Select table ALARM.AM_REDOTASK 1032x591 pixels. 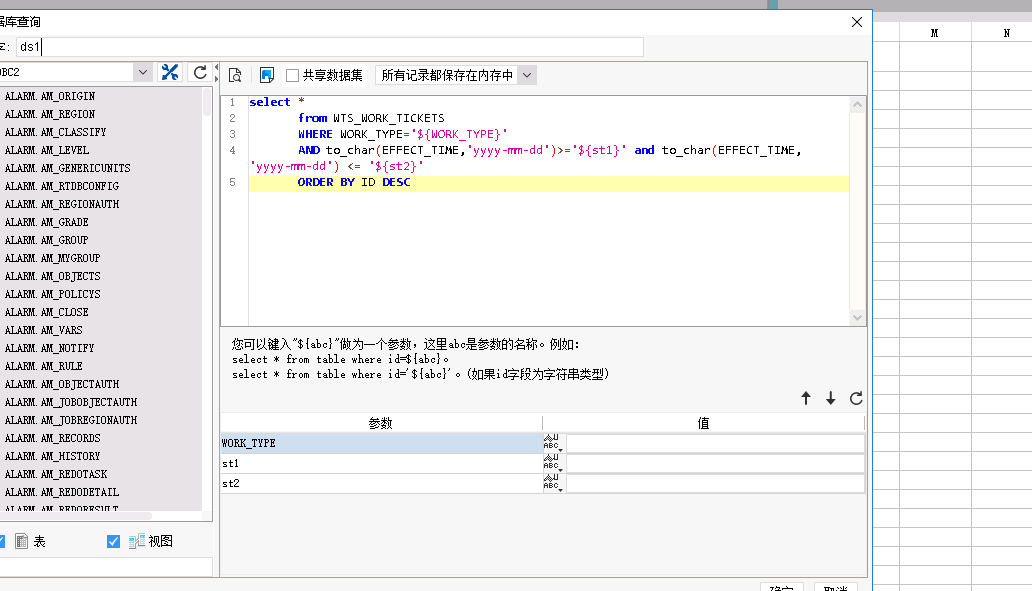(56, 475)
